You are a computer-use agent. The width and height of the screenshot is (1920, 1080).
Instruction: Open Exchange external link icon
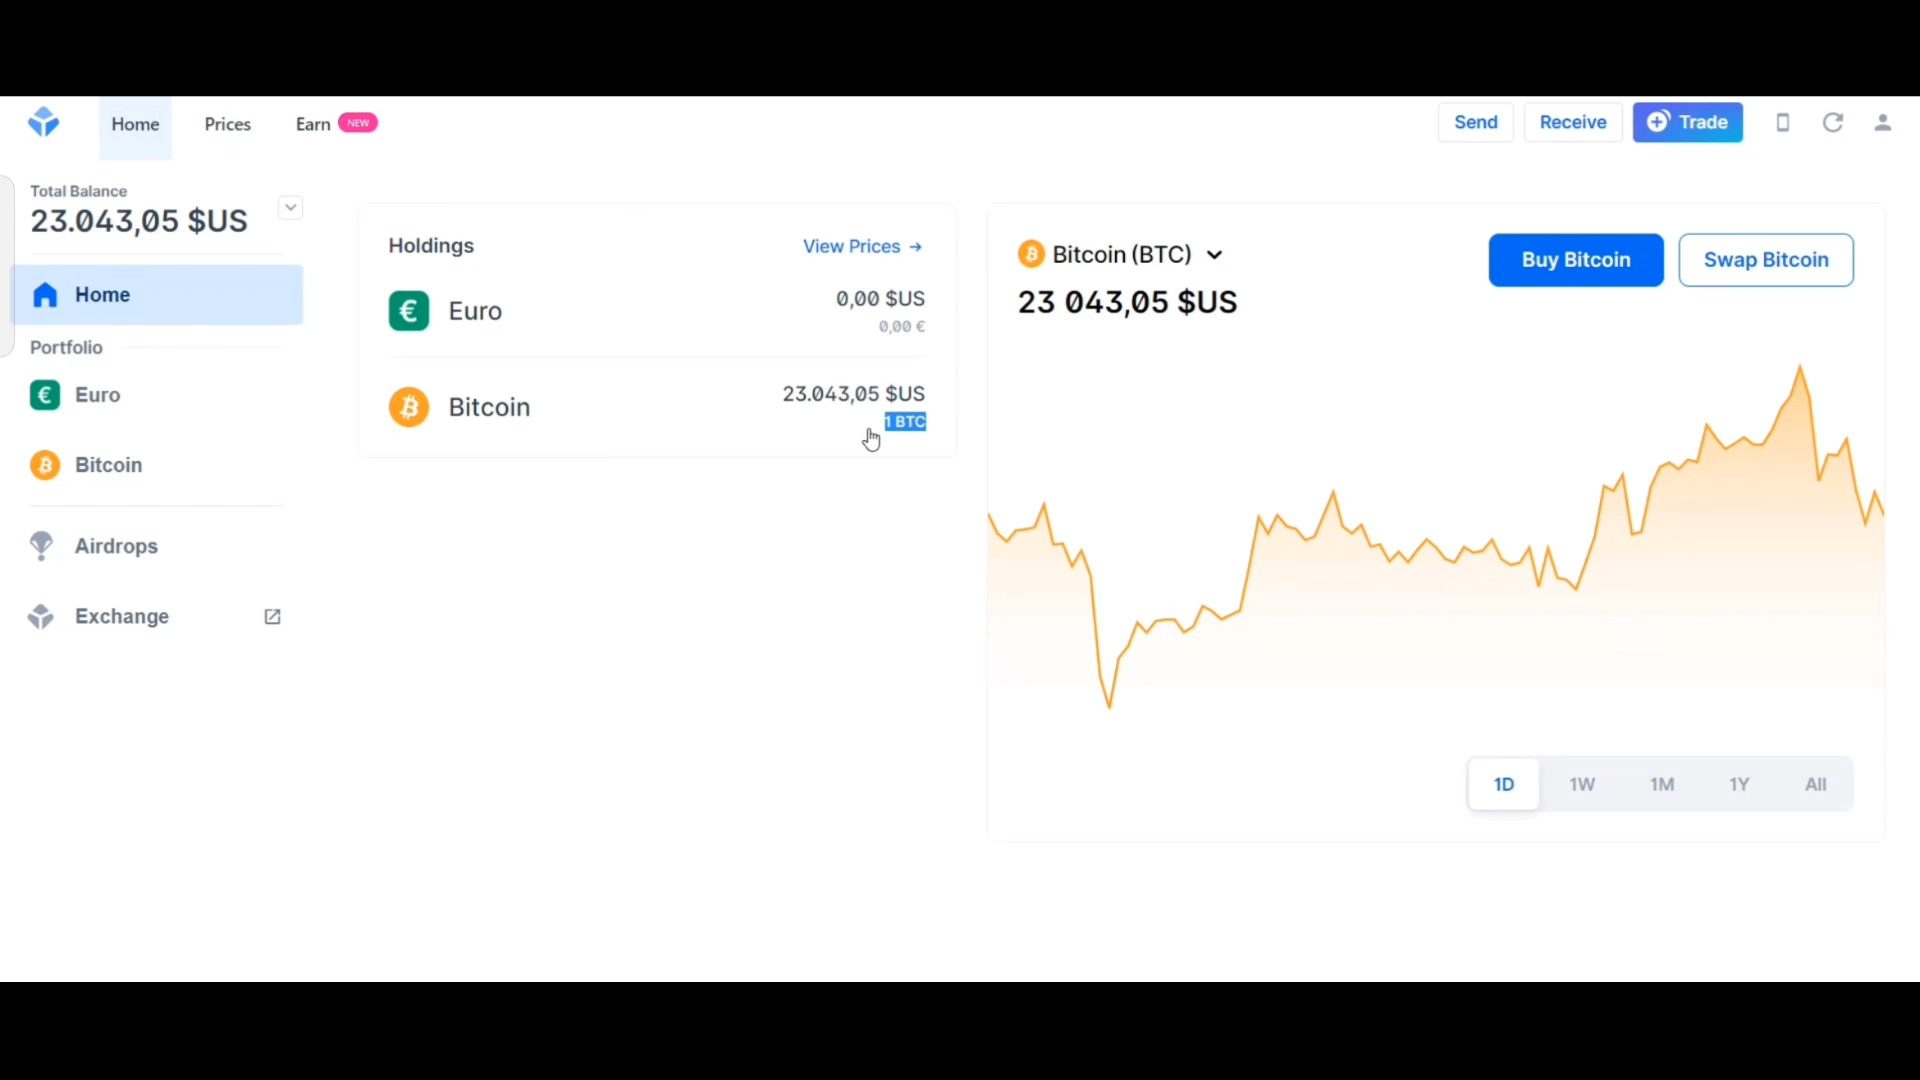coord(272,617)
